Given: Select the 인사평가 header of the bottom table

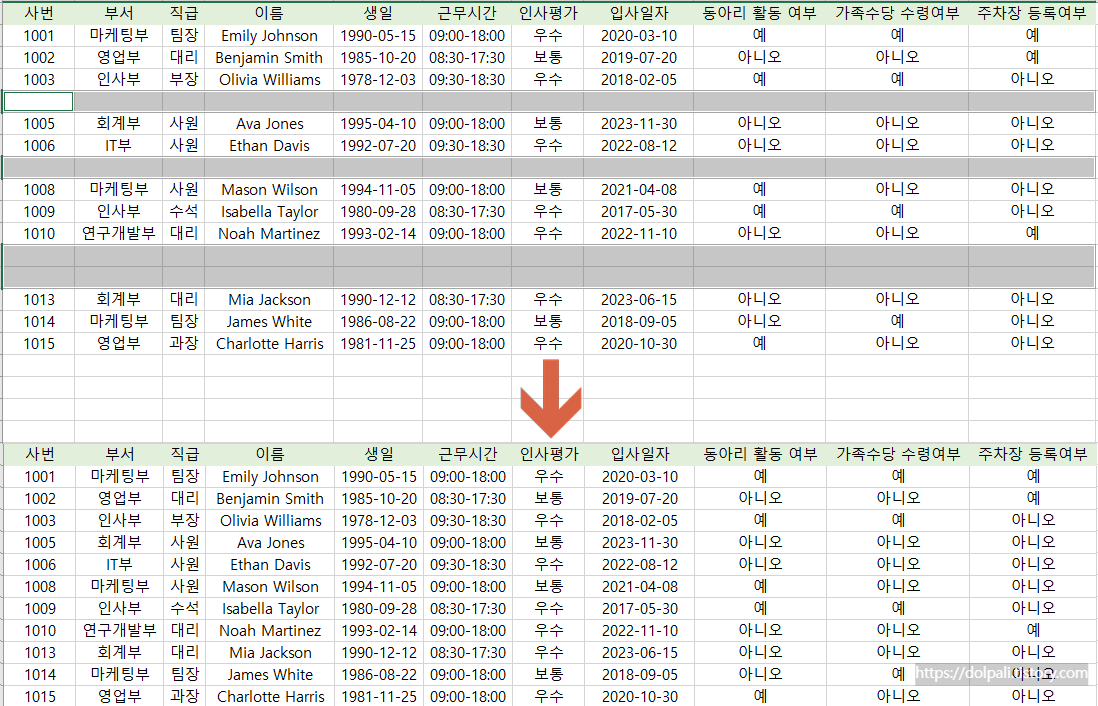Looking at the screenshot, I should pyautogui.click(x=547, y=454).
